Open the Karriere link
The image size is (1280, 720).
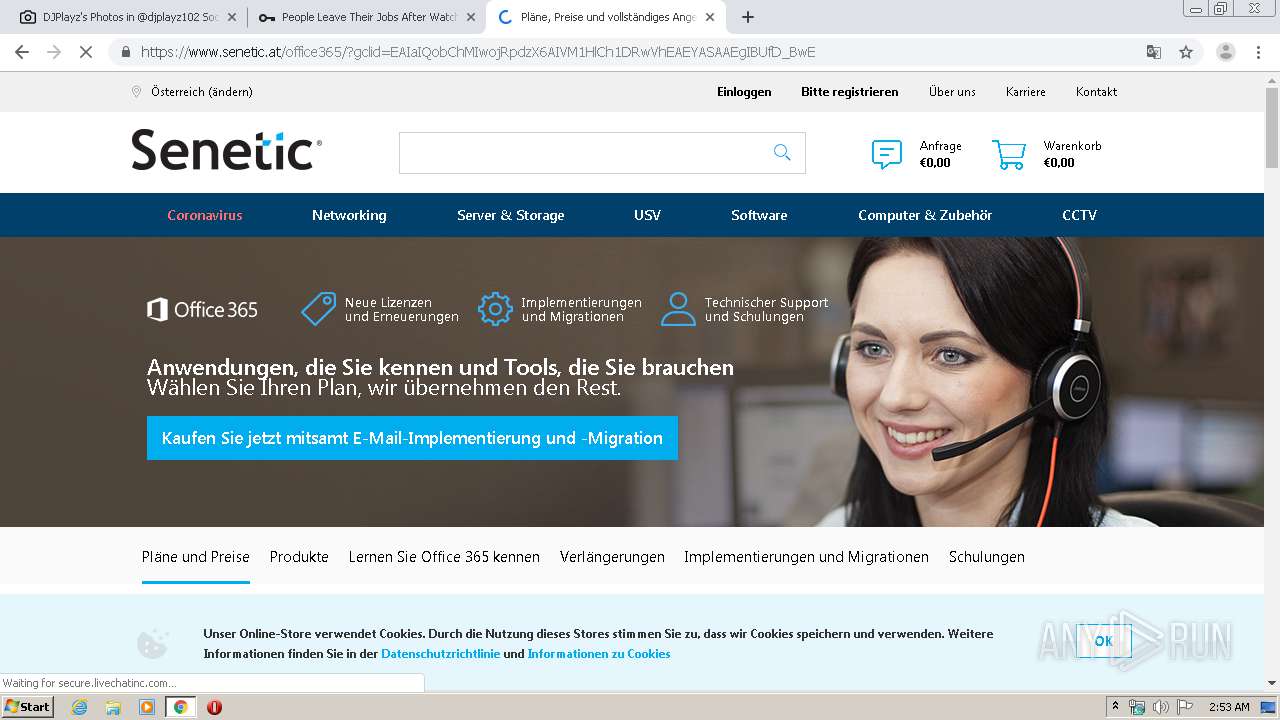click(x=1026, y=91)
